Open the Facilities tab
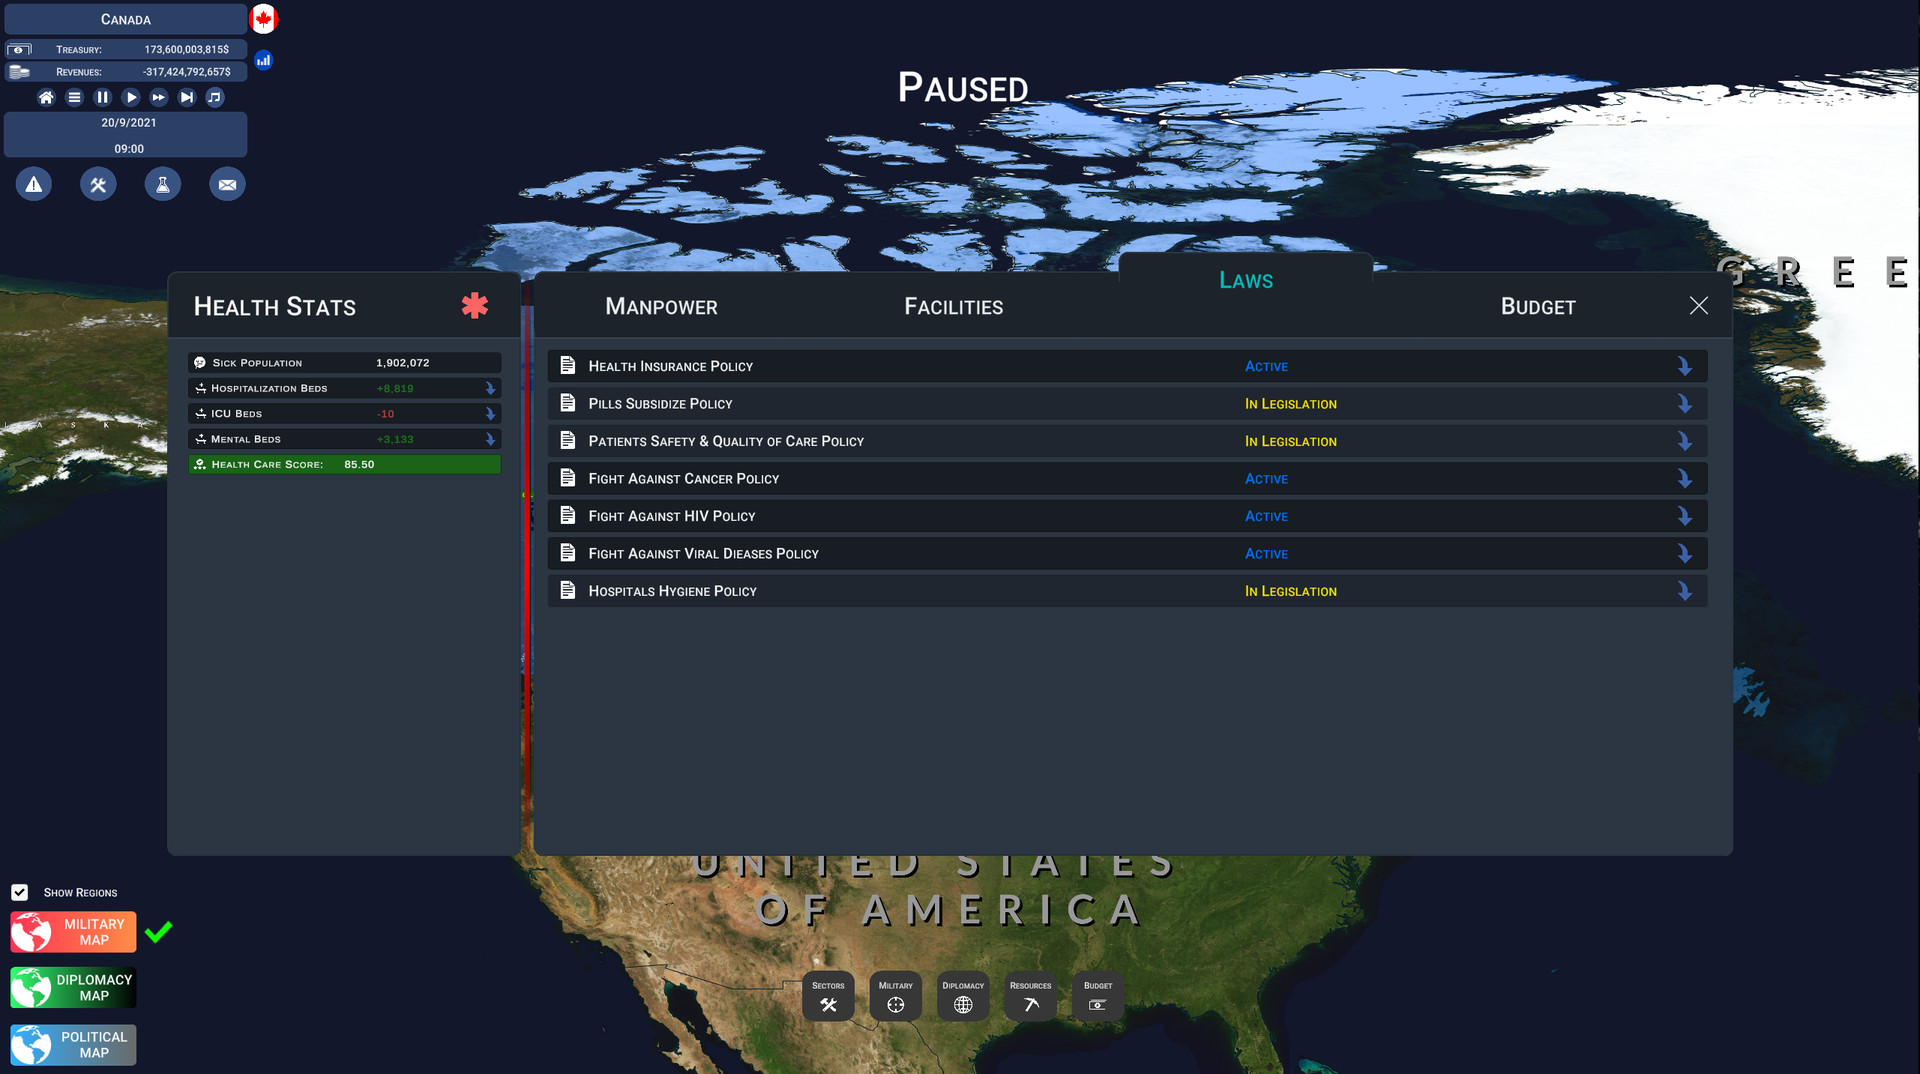 [953, 307]
